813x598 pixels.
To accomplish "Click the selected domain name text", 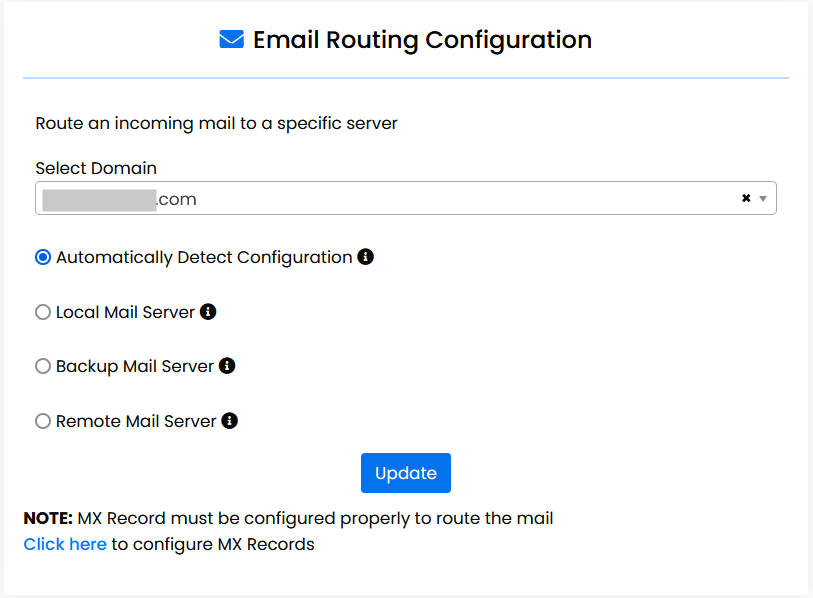I will [x=120, y=198].
